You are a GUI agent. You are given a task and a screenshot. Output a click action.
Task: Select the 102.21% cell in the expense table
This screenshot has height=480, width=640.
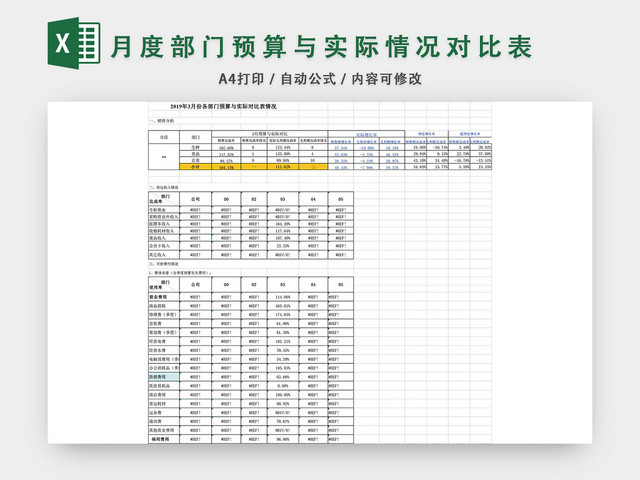282,341
